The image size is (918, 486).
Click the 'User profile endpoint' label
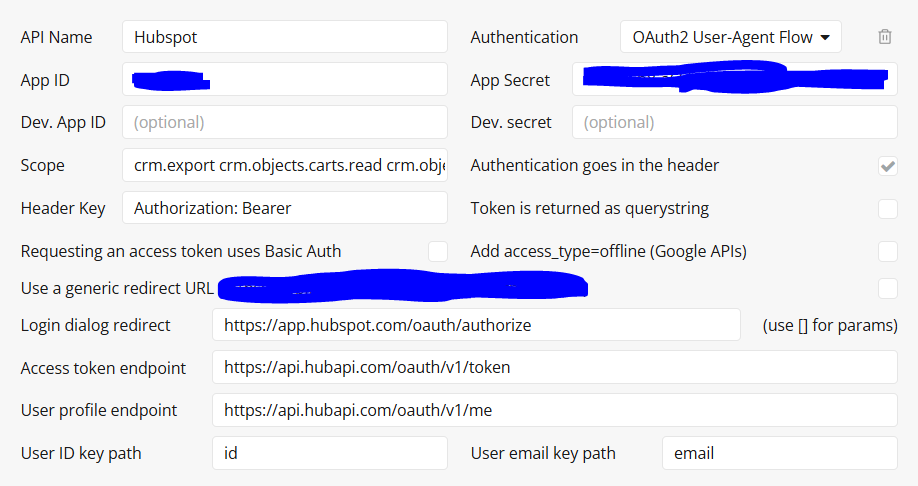[x=98, y=410]
